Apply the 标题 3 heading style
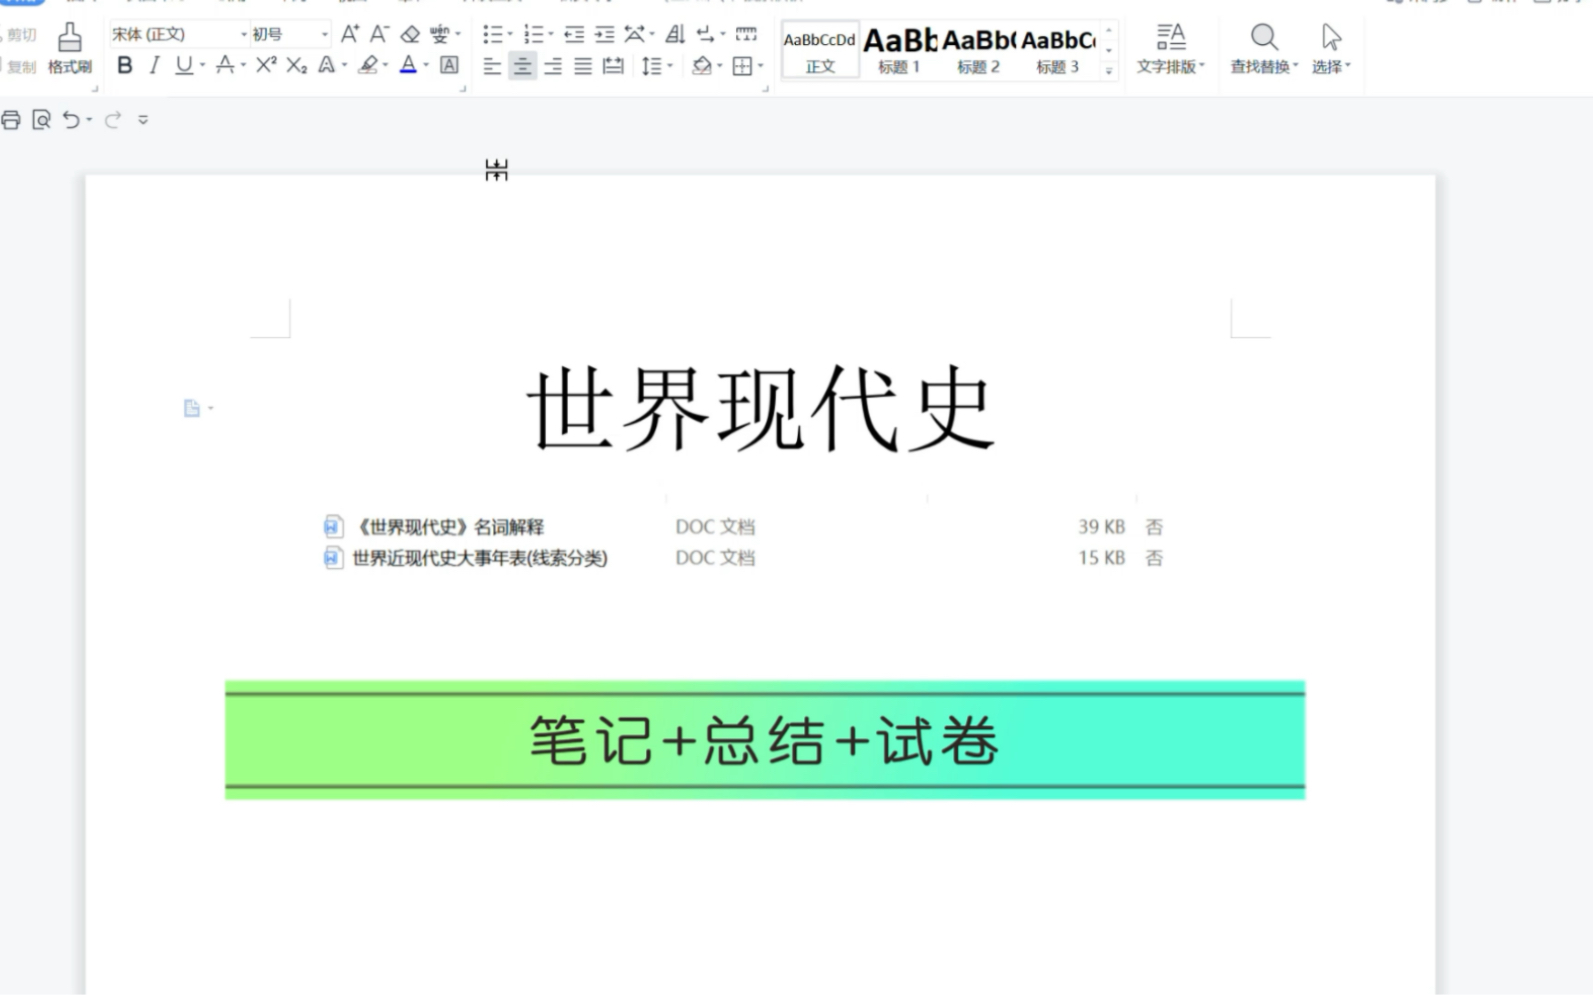The height and width of the screenshot is (995, 1593). 1058,49
